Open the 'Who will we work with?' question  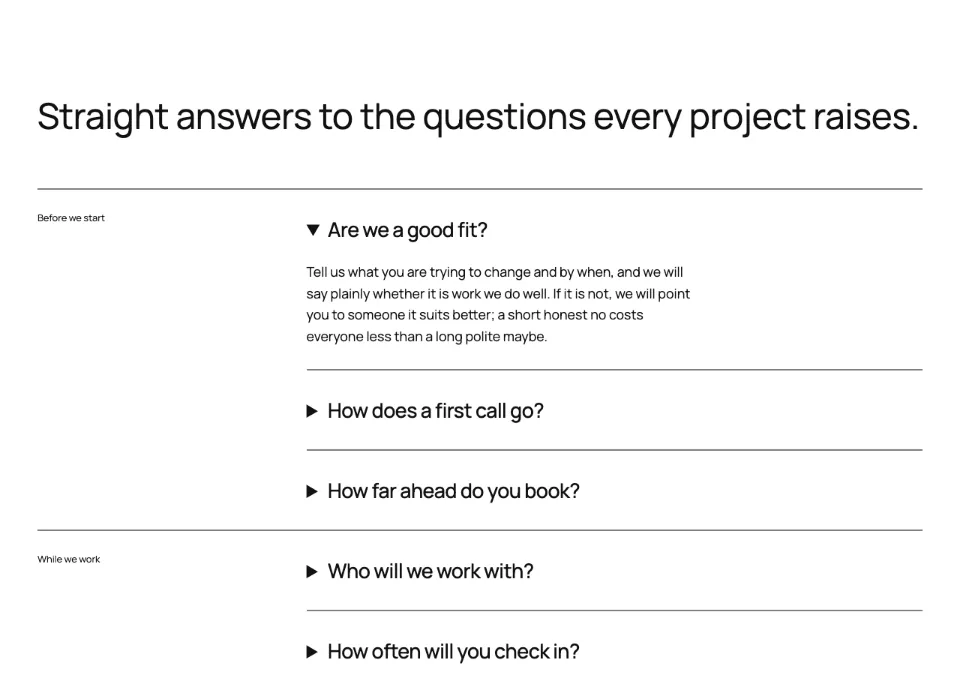[x=614, y=571]
